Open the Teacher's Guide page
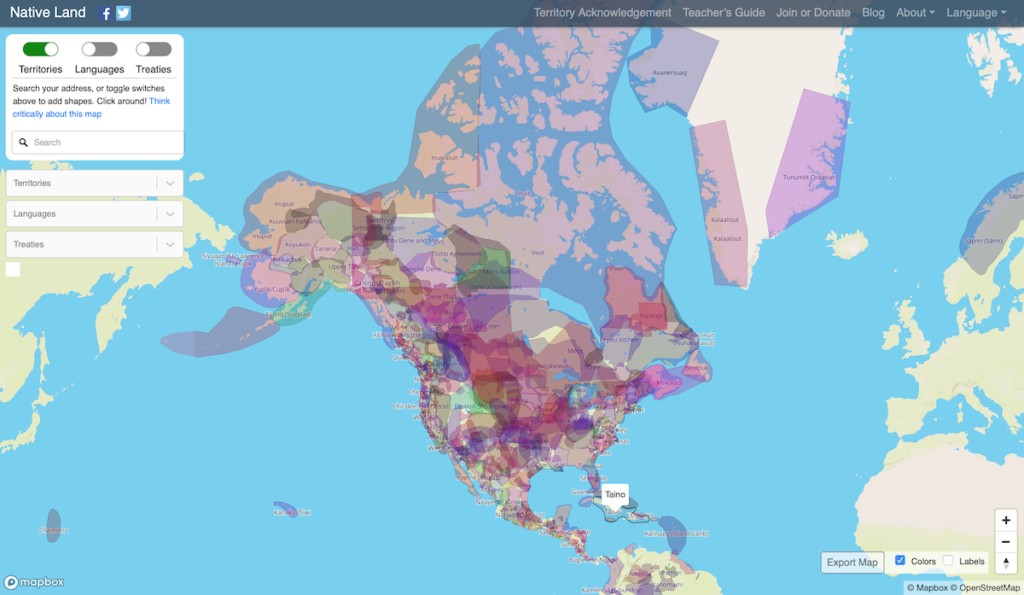 pos(724,12)
